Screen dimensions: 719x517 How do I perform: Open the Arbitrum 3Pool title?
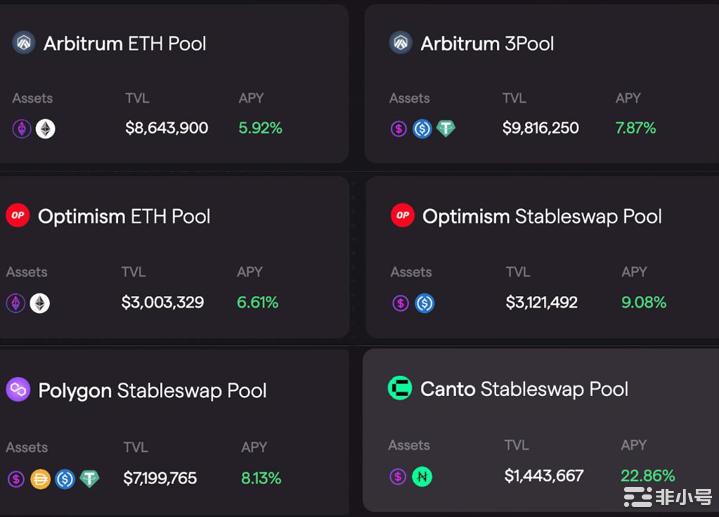tap(487, 43)
